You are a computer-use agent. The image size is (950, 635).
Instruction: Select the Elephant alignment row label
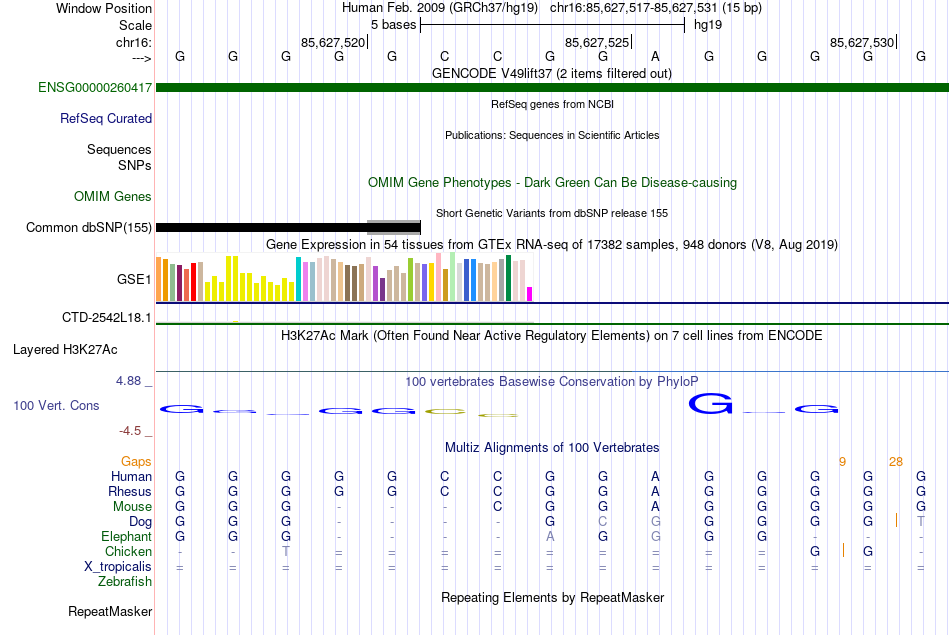[x=126, y=536]
